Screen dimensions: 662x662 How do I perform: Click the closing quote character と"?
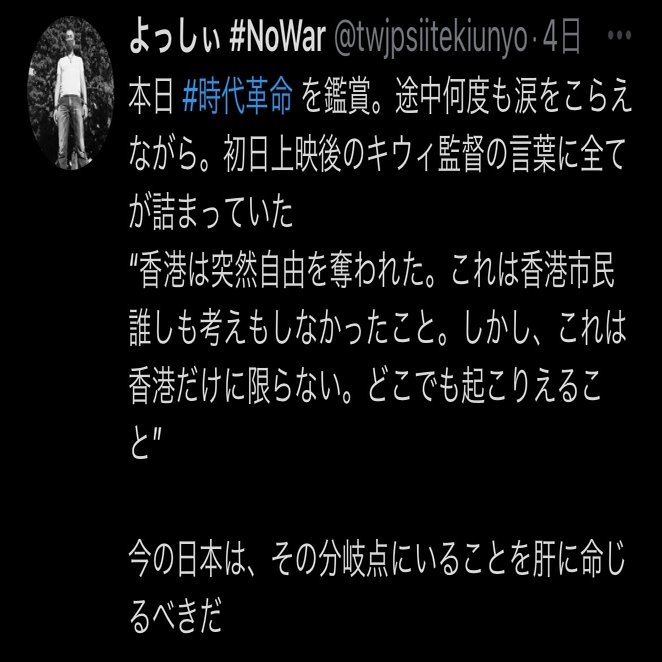(x=146, y=442)
